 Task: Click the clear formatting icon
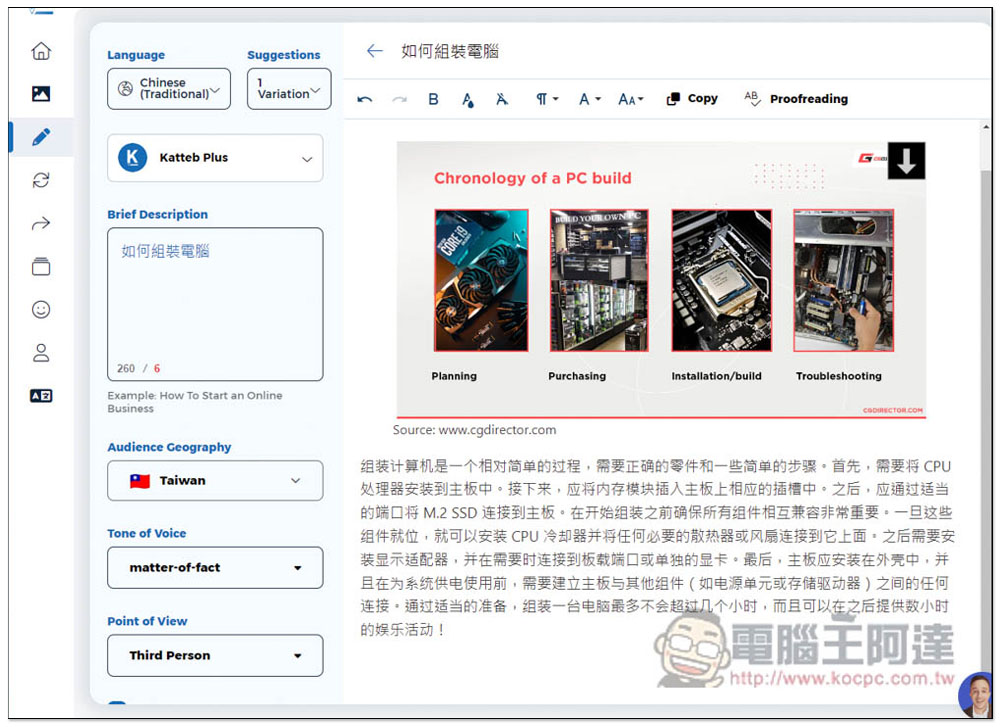pyautogui.click(x=502, y=99)
